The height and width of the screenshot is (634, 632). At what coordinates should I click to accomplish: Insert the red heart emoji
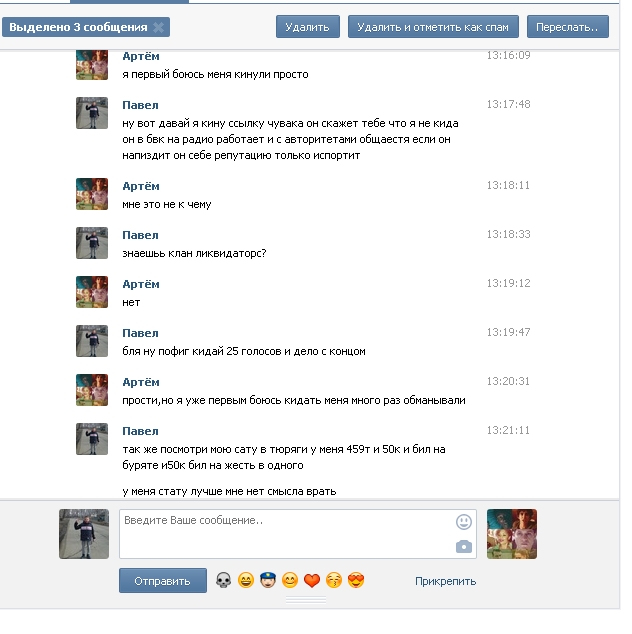click(x=312, y=581)
